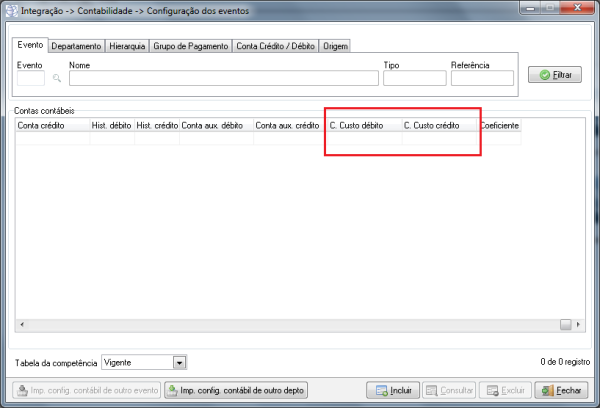Select the Grupo de Pagamento tab
The height and width of the screenshot is (408, 600).
click(x=190, y=46)
